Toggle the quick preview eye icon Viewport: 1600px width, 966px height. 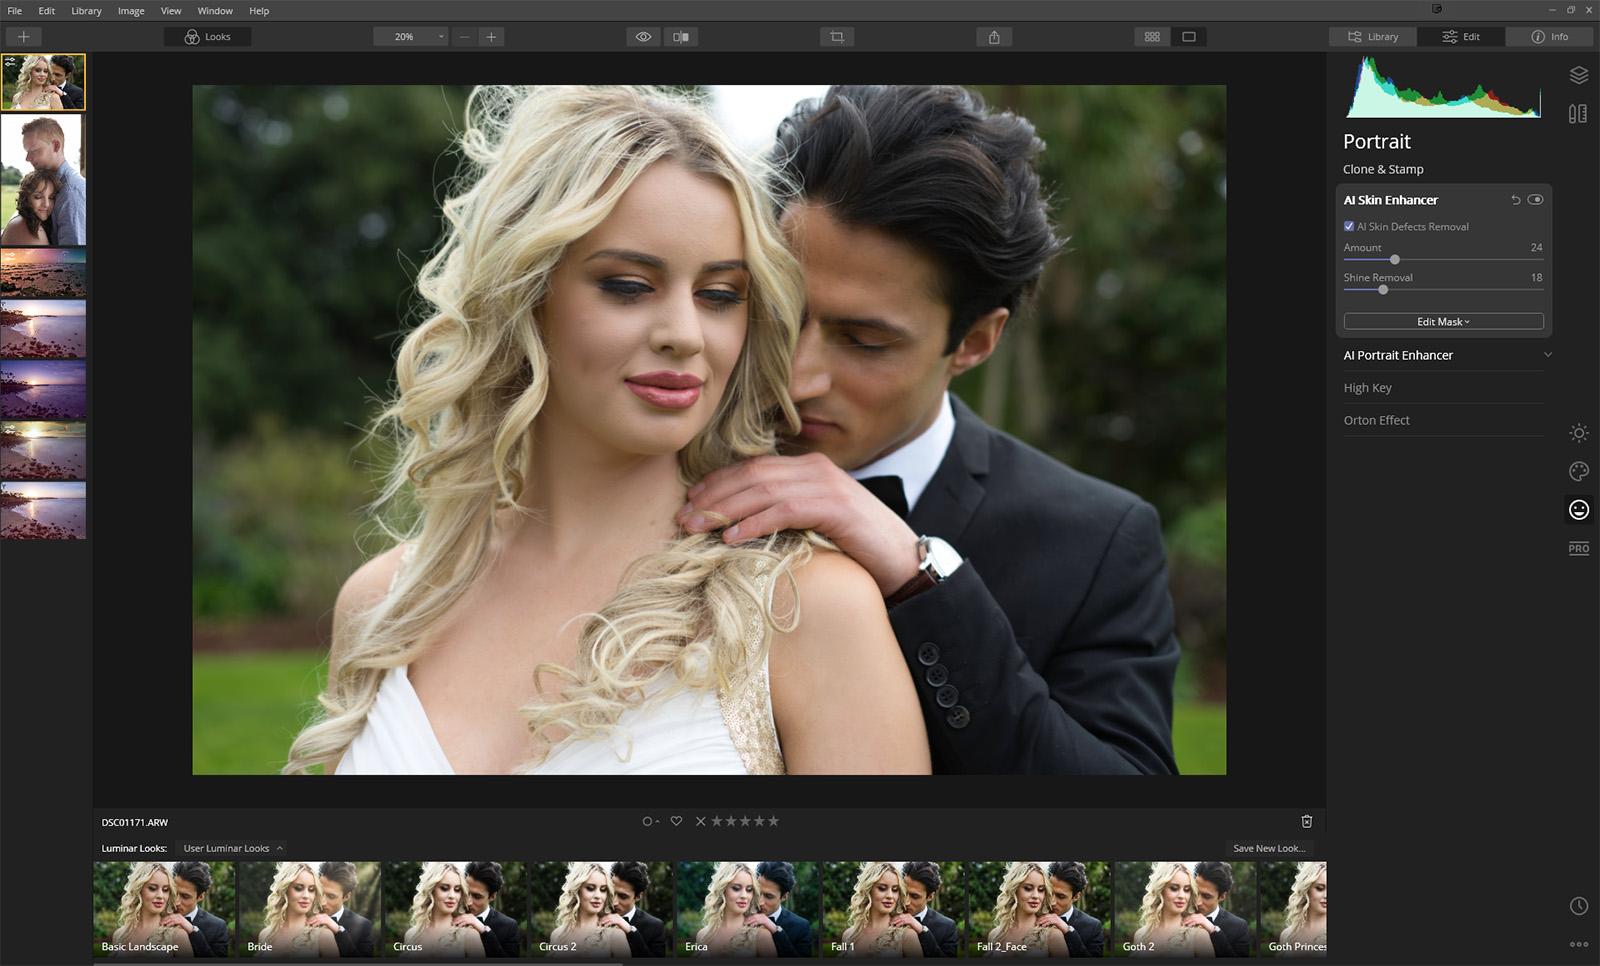pyautogui.click(x=643, y=37)
